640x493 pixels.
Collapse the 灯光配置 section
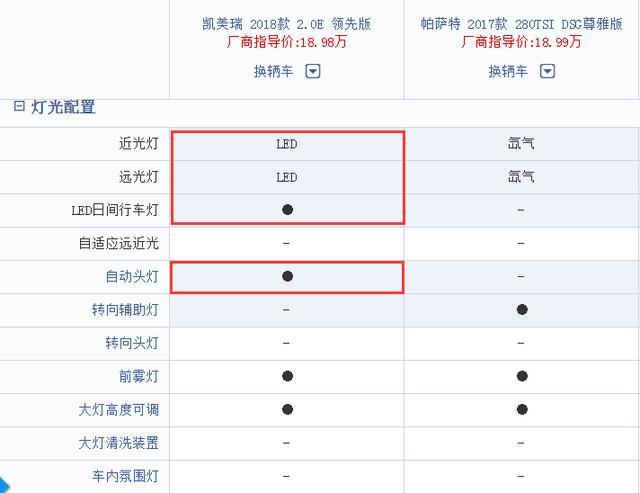(x=19, y=107)
